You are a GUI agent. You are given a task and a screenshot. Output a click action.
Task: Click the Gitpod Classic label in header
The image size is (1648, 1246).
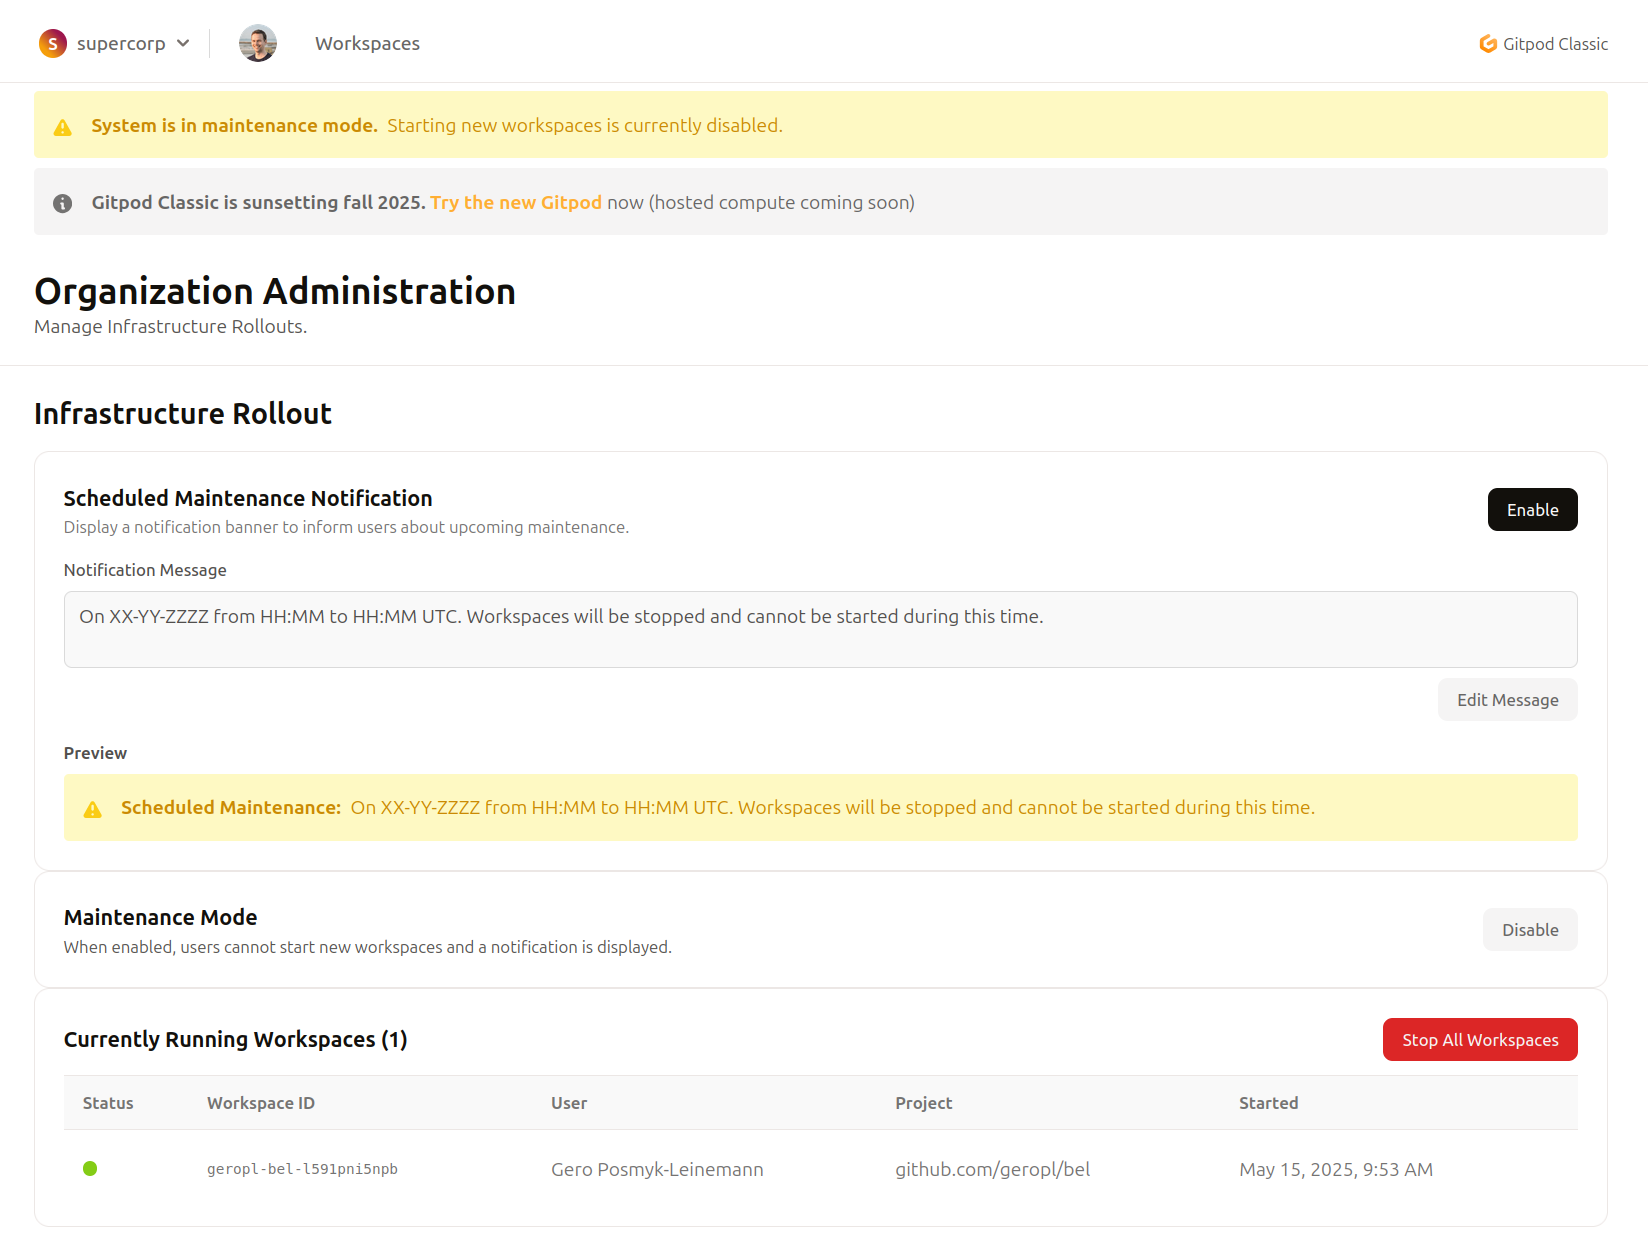coord(1555,44)
